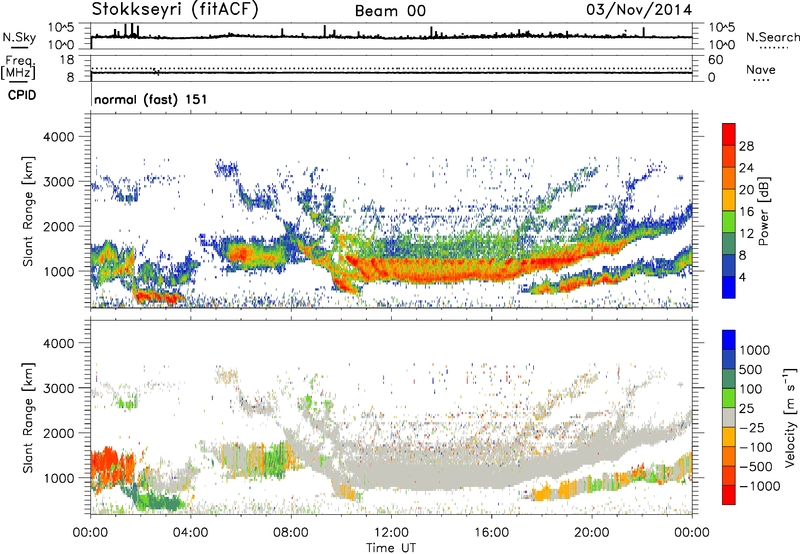Click the 20 label on the Power colorbar
800x554 pixels.
pyautogui.click(x=746, y=190)
